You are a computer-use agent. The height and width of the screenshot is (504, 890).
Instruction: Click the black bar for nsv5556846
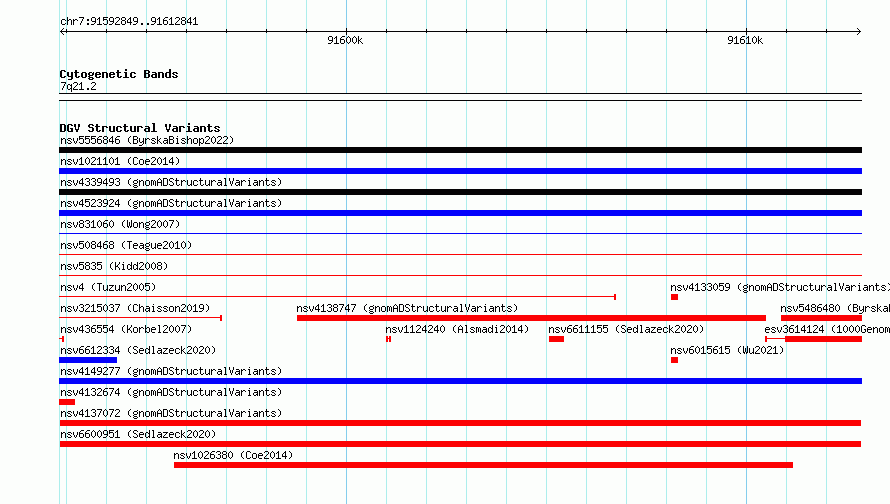pos(460,150)
